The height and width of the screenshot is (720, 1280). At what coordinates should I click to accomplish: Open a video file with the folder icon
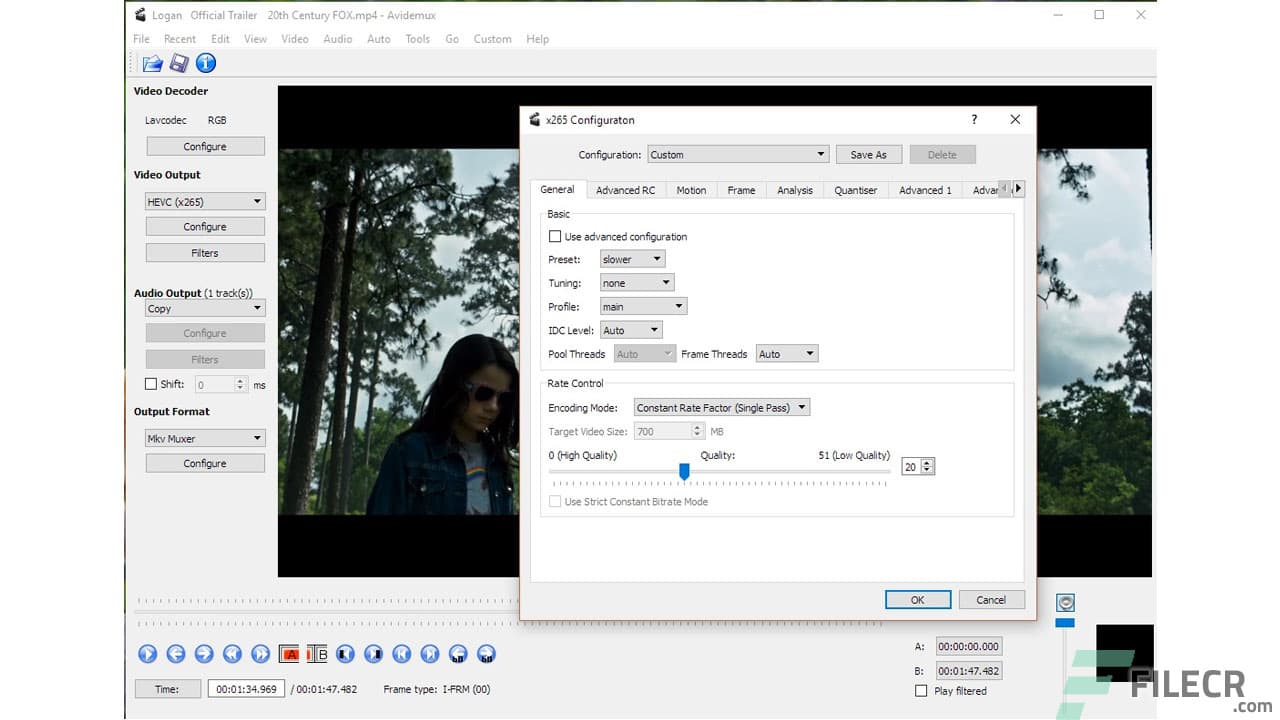152,62
